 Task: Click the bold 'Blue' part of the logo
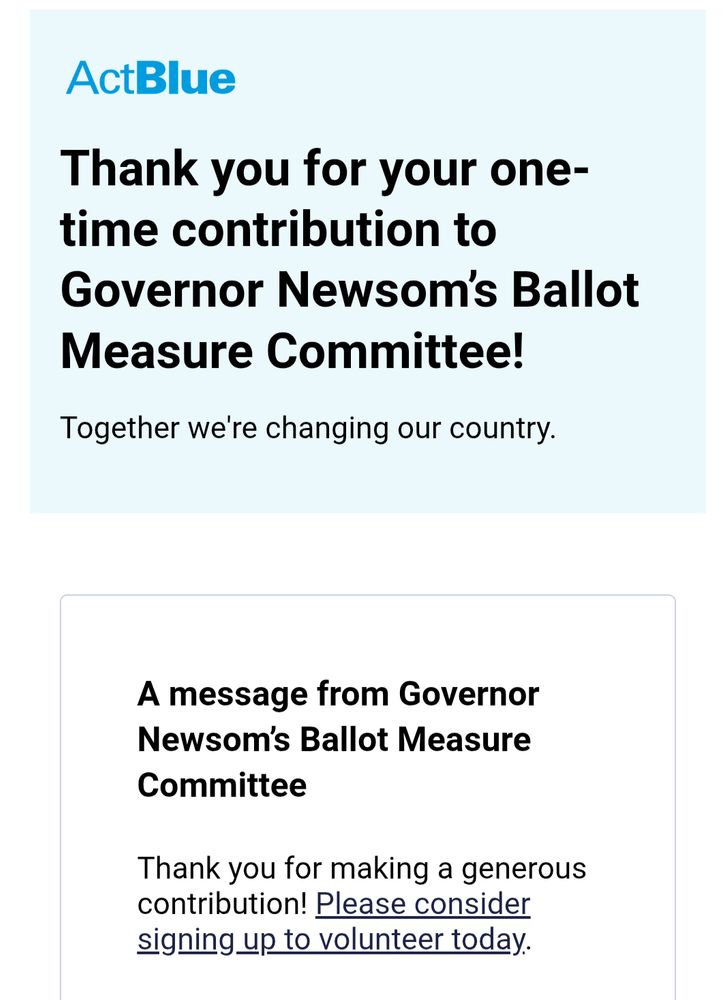coord(186,78)
